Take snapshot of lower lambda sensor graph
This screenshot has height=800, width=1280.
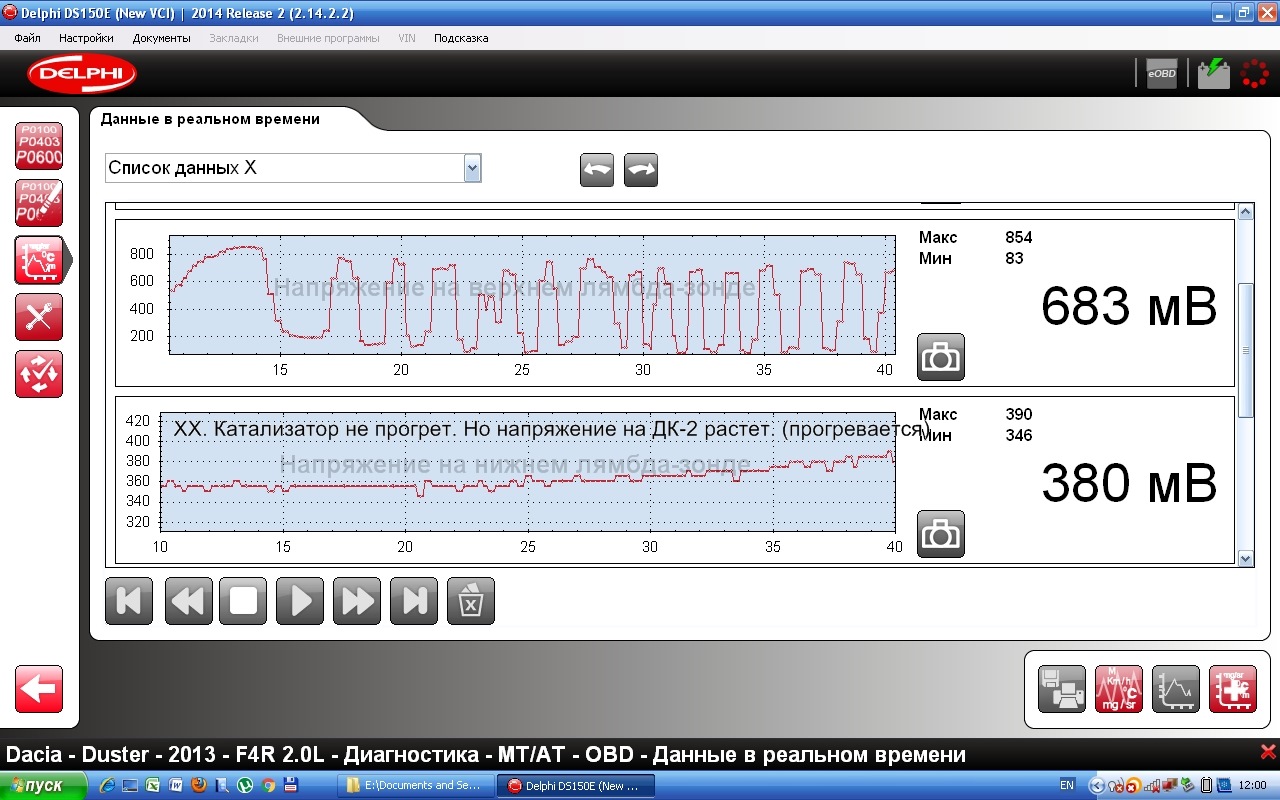[x=941, y=534]
